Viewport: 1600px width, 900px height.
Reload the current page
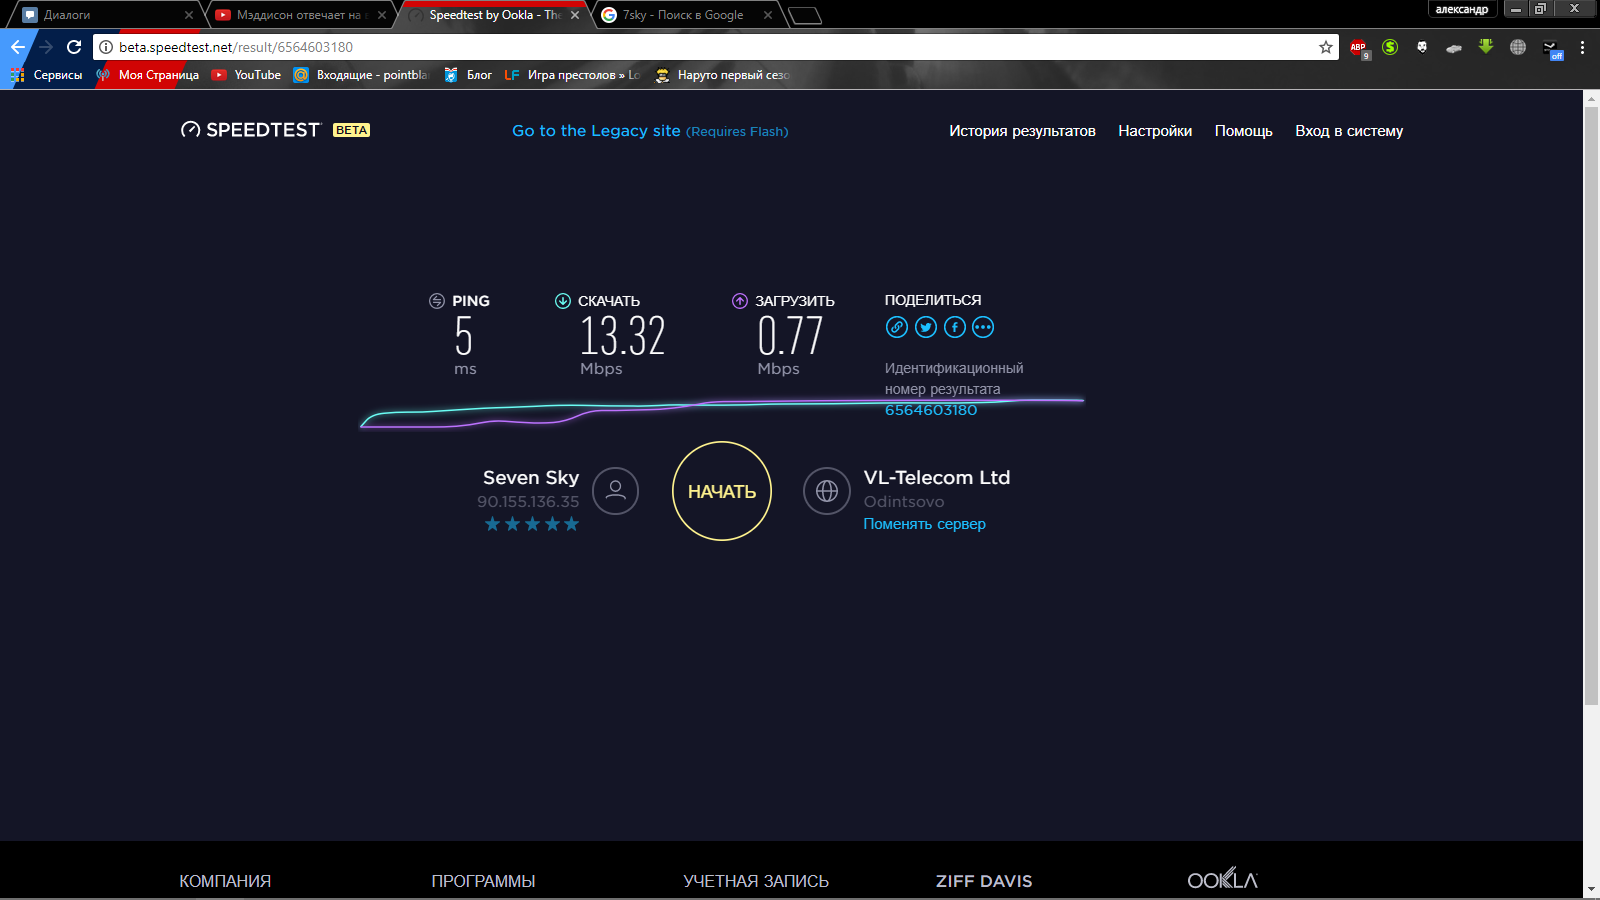(x=74, y=47)
